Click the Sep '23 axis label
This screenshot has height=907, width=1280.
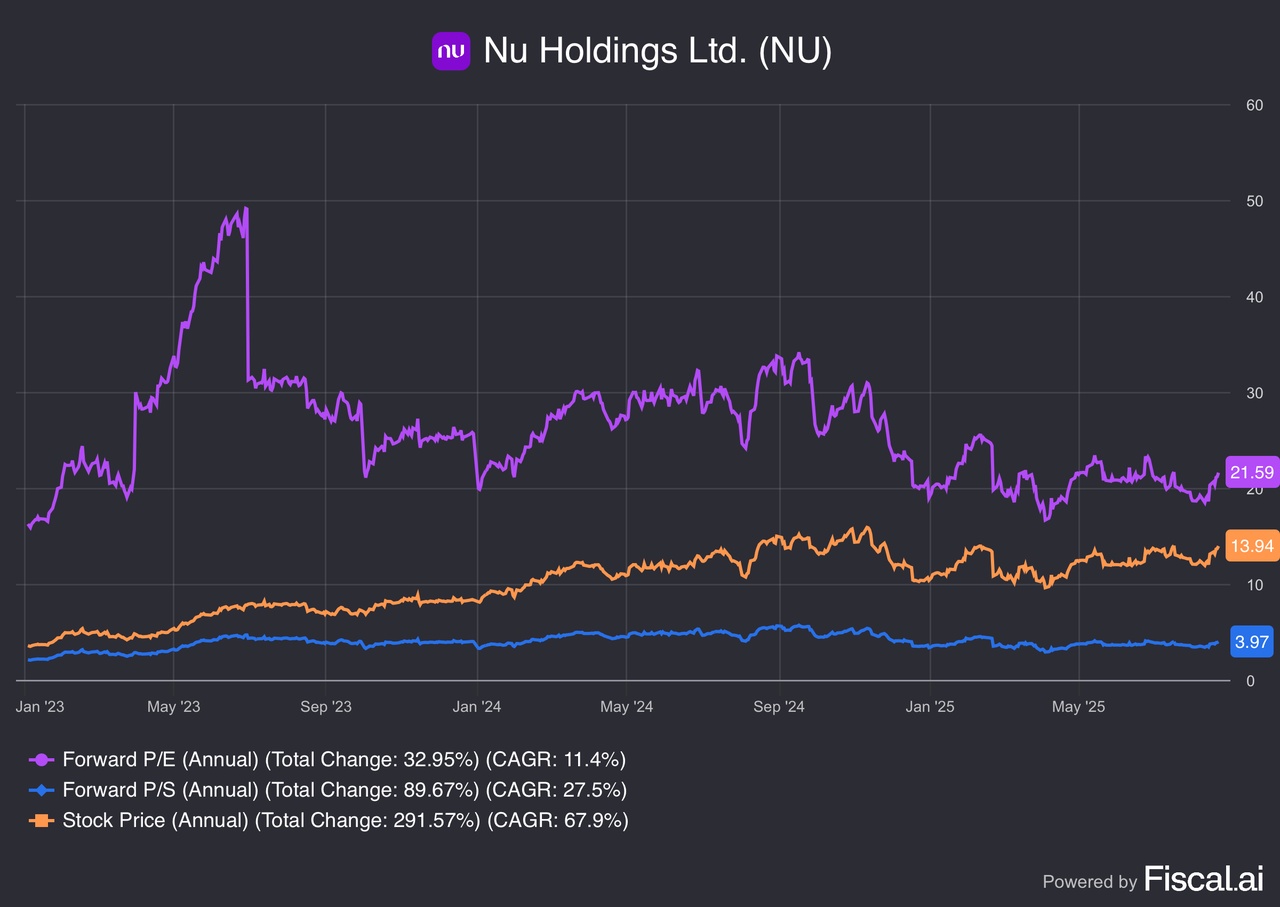[326, 707]
